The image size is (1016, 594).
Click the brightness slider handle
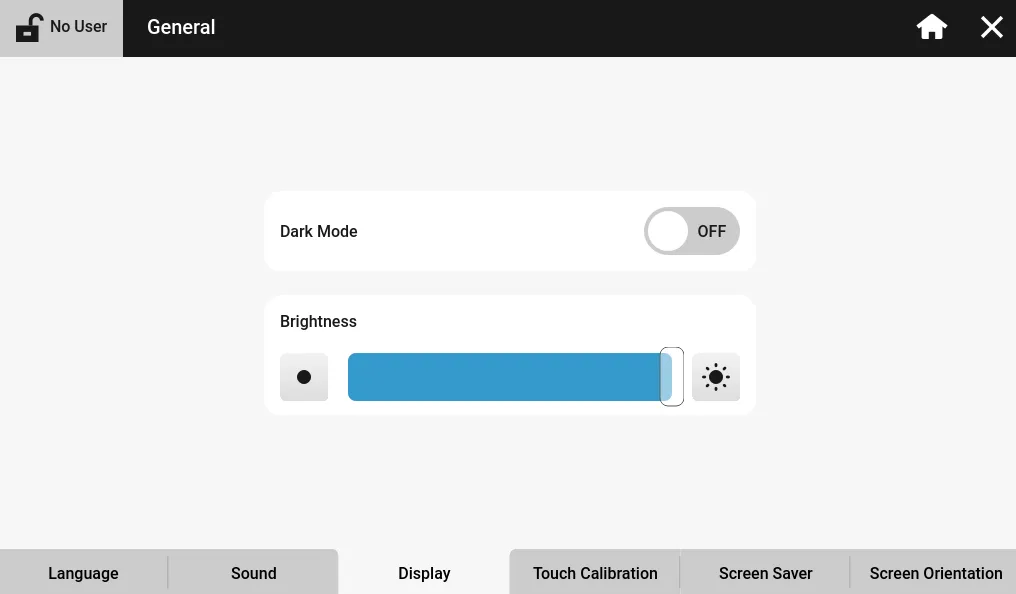pos(672,377)
